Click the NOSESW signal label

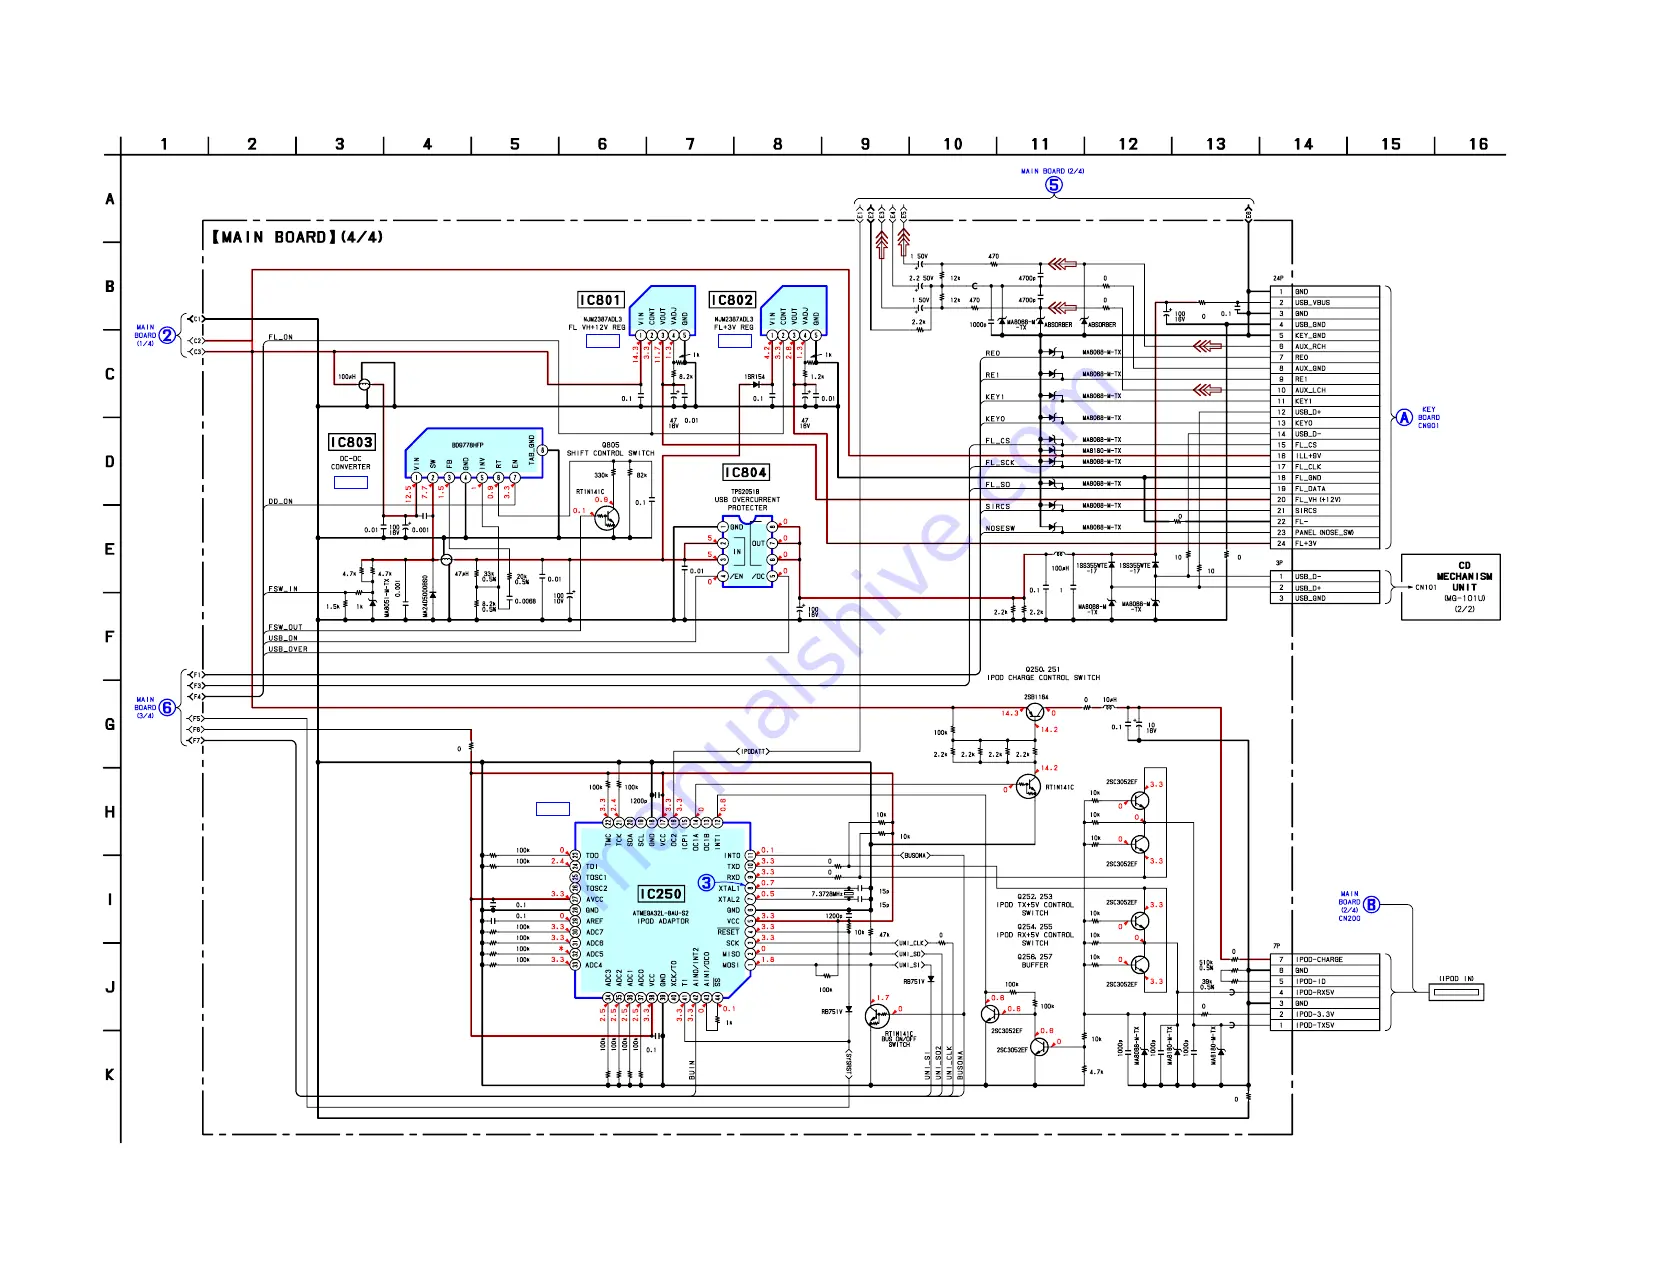coord(1000,529)
